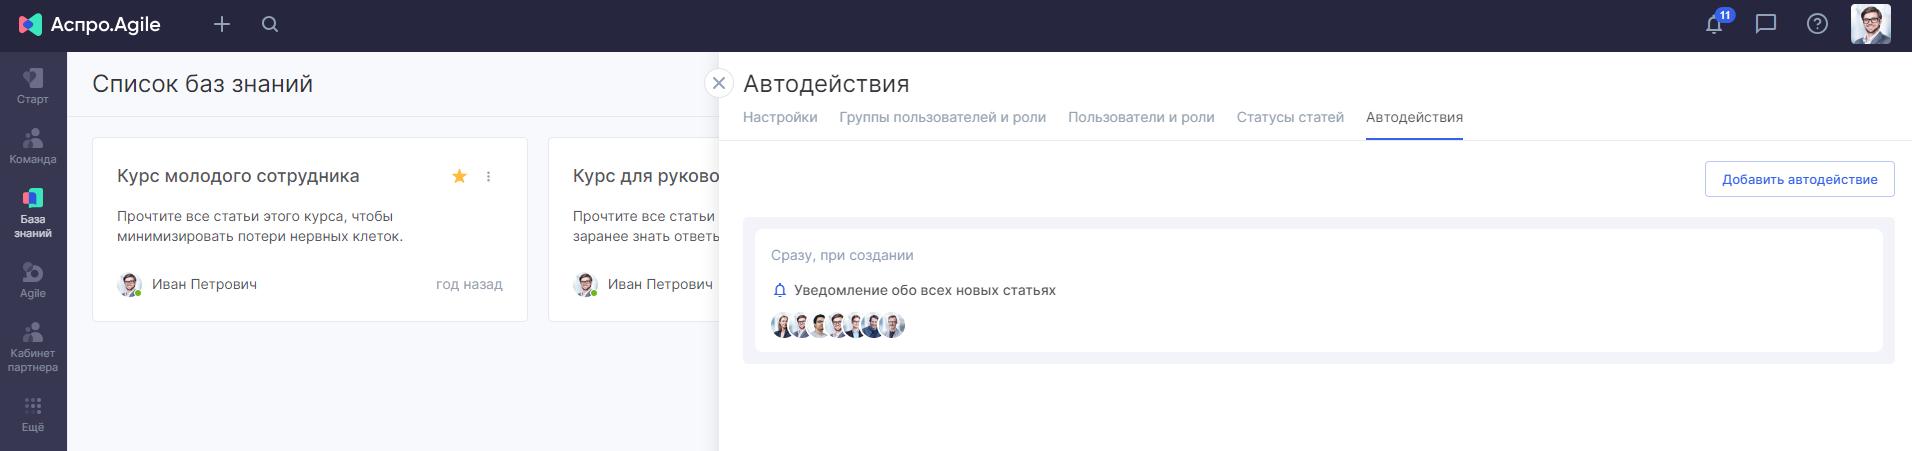Open help question mark icon
The width and height of the screenshot is (1912, 451).
[x=1817, y=24]
